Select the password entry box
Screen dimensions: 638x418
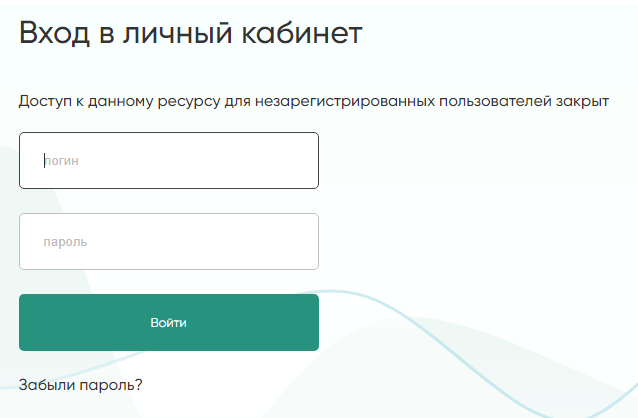(168, 241)
